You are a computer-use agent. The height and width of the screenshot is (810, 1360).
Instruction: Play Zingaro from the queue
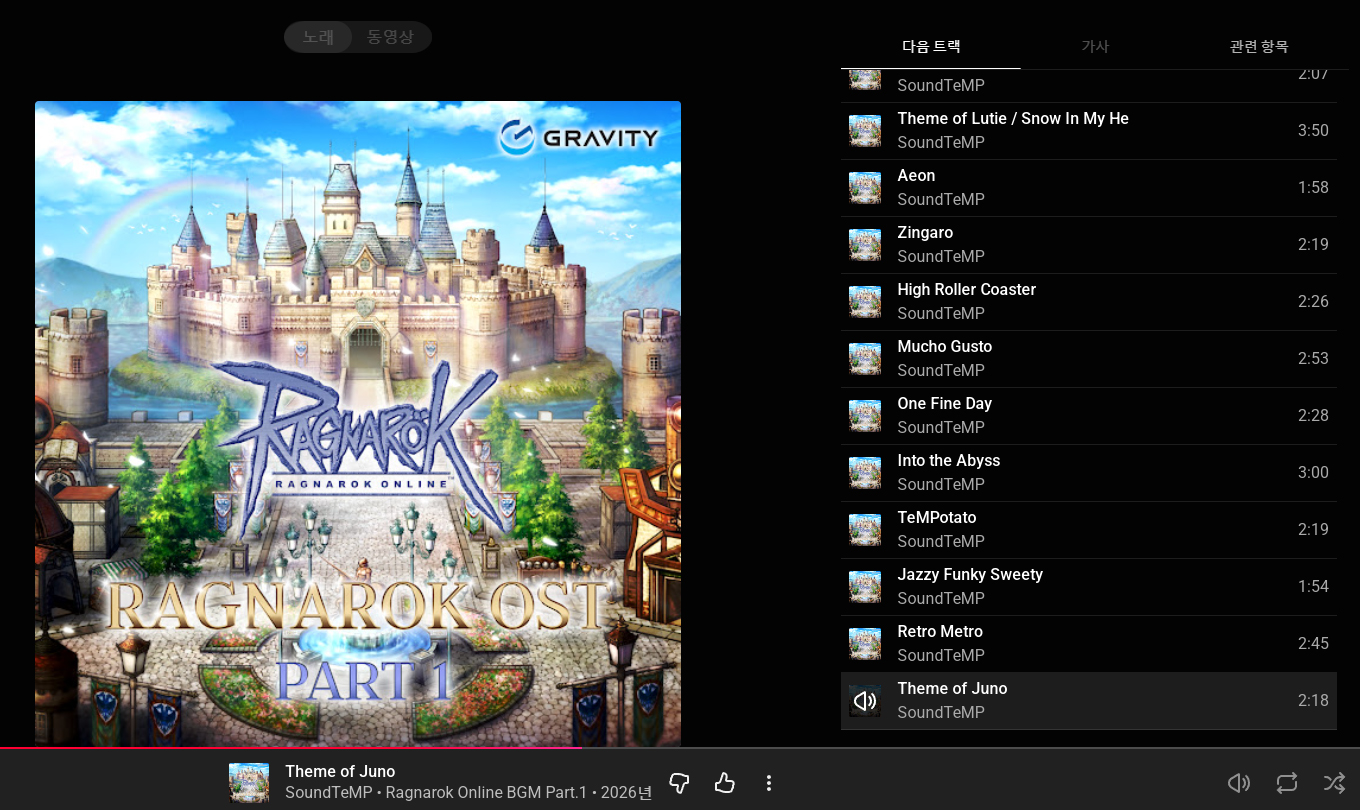click(925, 233)
